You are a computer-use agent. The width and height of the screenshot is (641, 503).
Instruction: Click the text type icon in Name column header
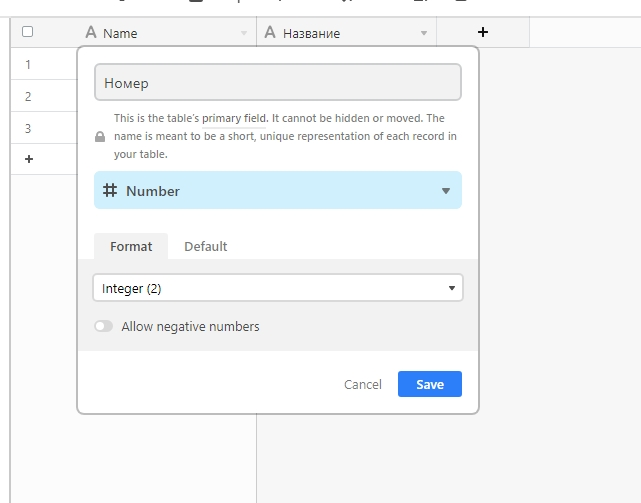tap(91, 32)
